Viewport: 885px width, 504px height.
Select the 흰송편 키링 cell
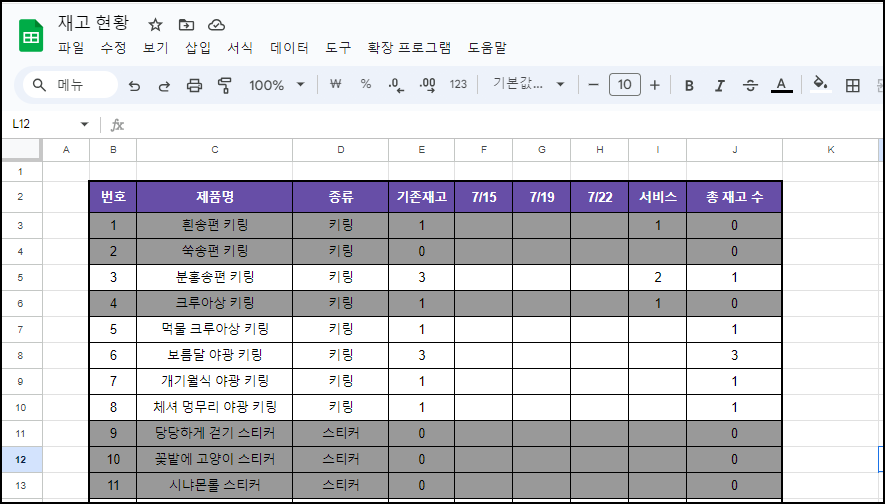(x=214, y=226)
